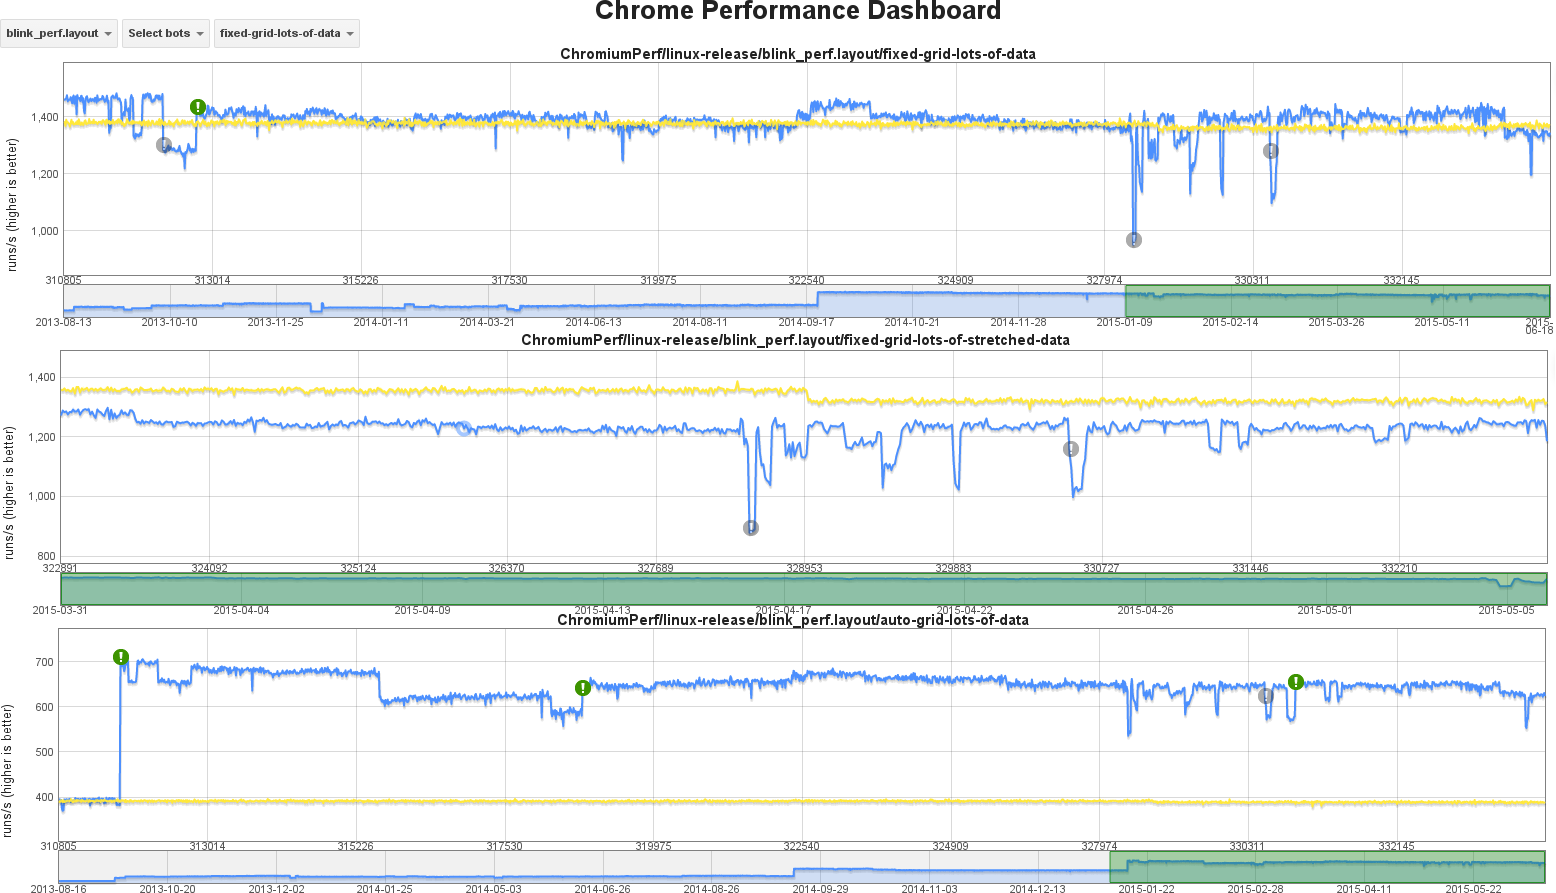Click revision label '327974' under top chart
The width and height of the screenshot is (1556, 893).
coord(1105,281)
